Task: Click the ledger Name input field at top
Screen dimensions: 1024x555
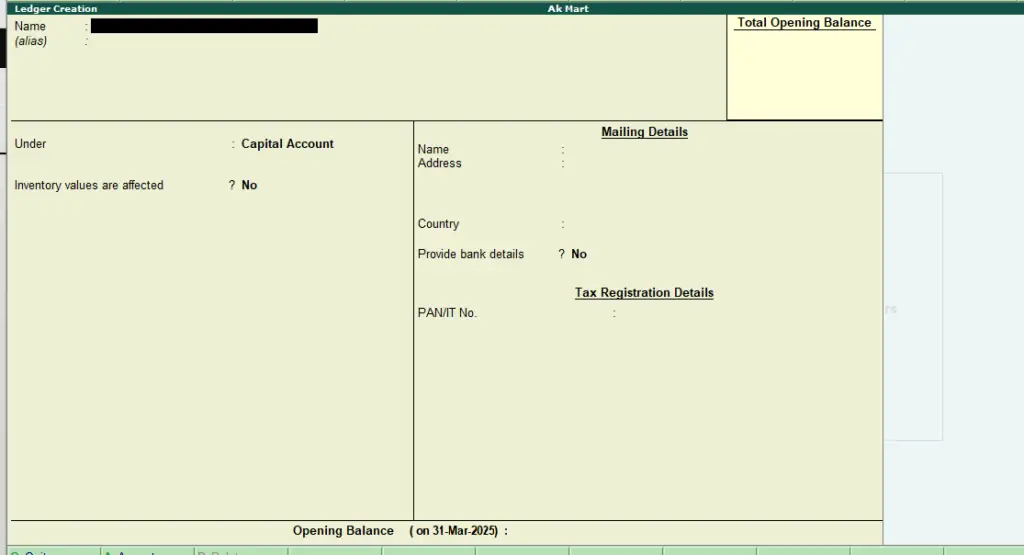Action: click(x=204, y=25)
